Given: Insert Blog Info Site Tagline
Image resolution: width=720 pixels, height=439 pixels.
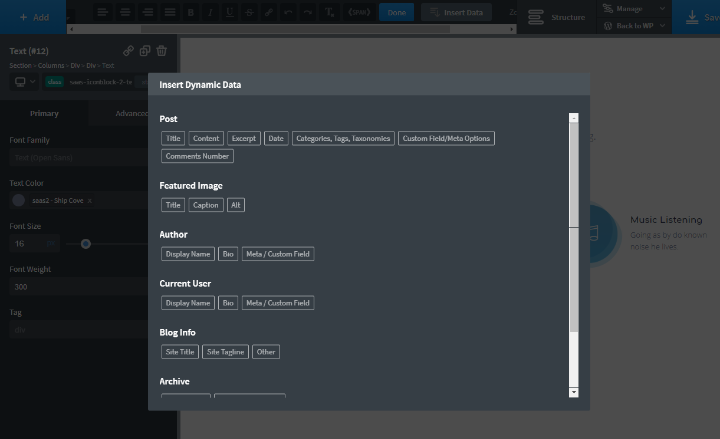Looking at the screenshot, I should (x=225, y=352).
